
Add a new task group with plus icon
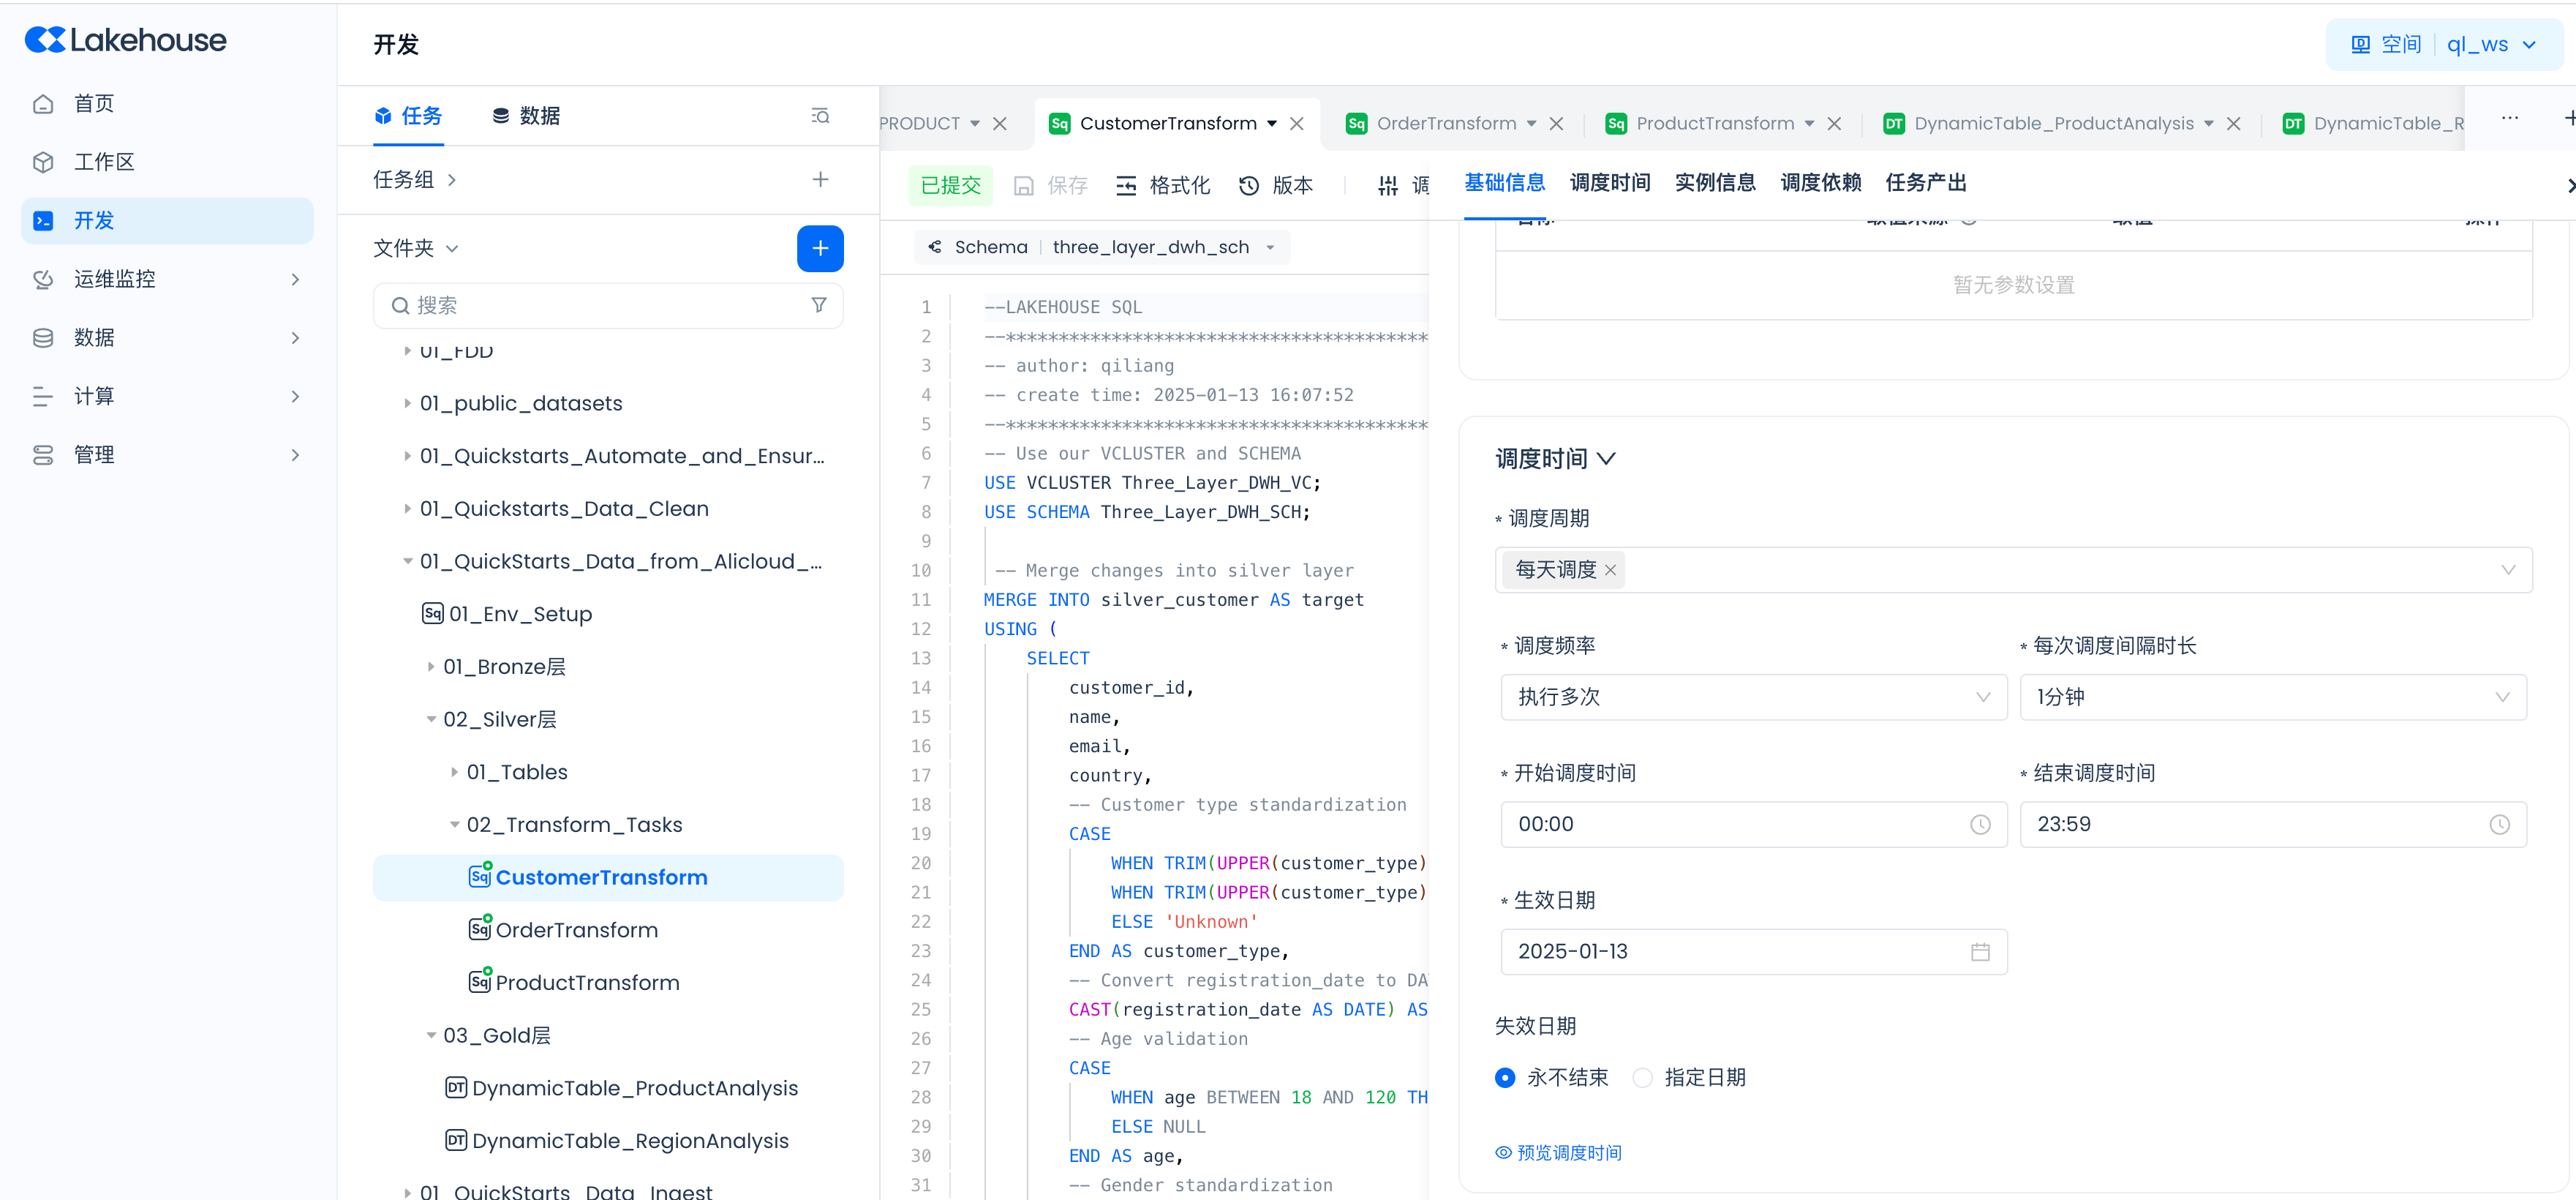(819, 180)
